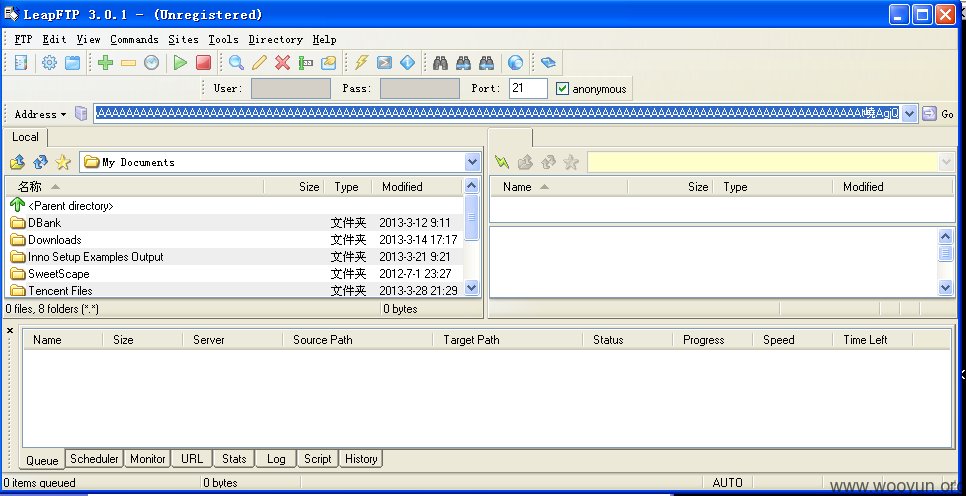Switch to the URL tab
The width and height of the screenshot is (966, 496).
coord(192,458)
